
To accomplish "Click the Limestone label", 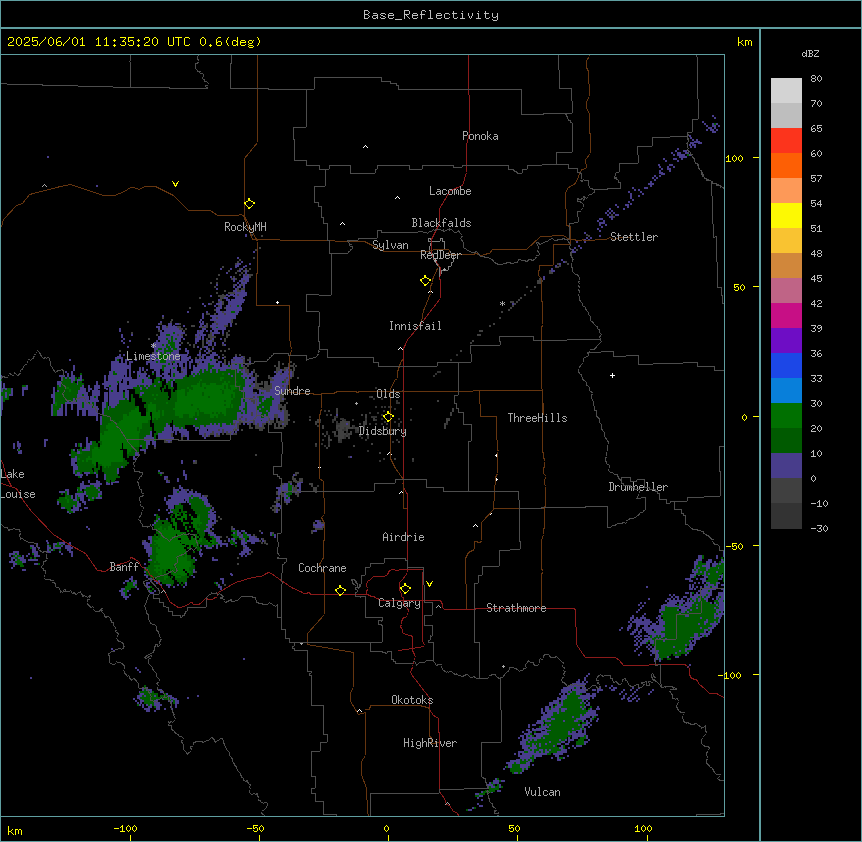I will point(153,356).
